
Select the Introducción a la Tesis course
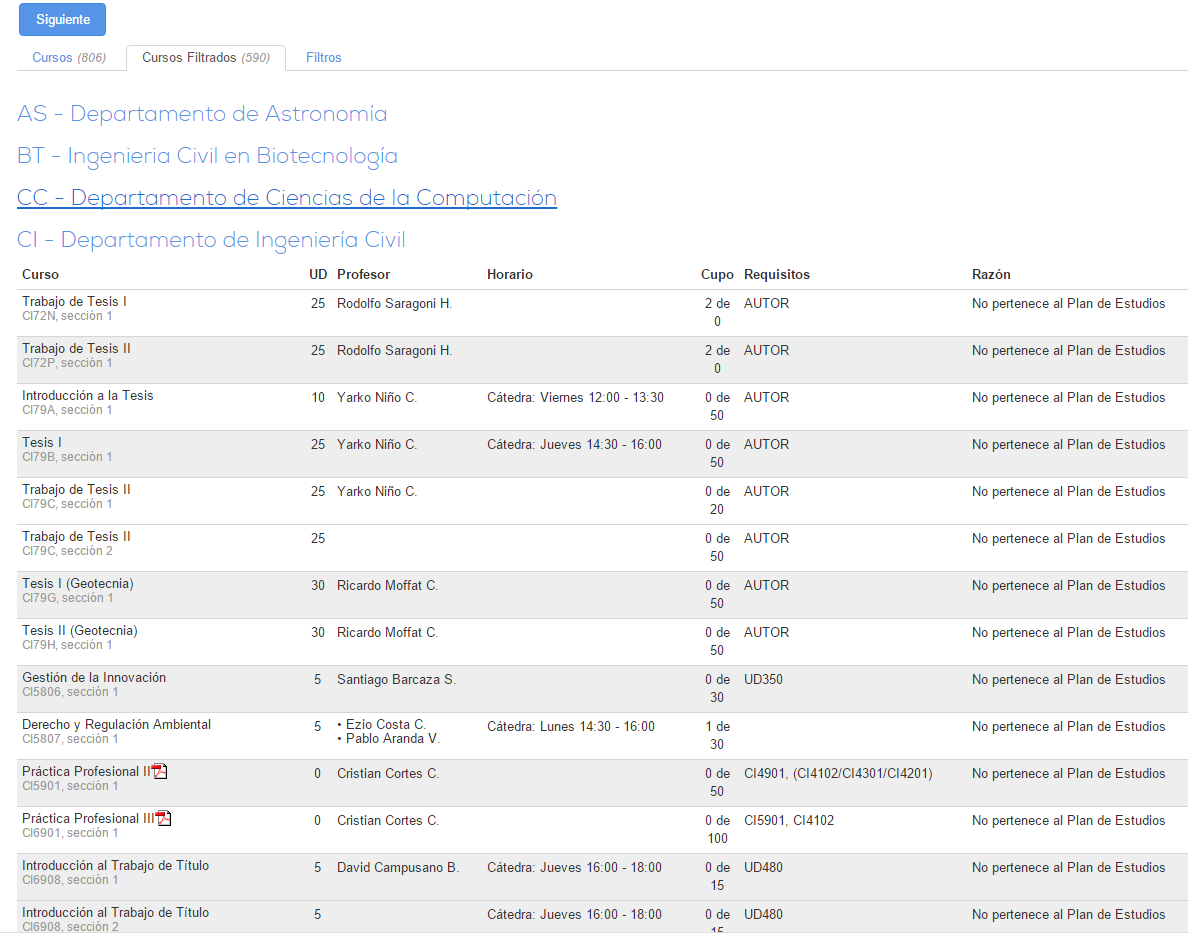(88, 396)
